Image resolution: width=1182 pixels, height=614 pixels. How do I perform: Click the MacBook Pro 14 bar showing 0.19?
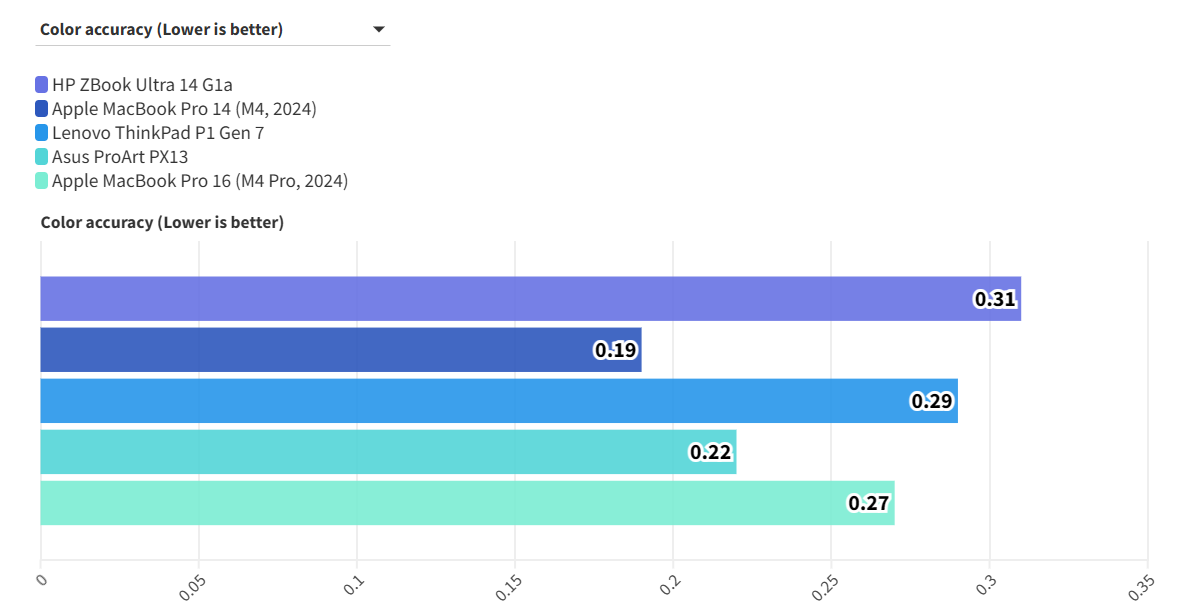[x=320, y=350]
